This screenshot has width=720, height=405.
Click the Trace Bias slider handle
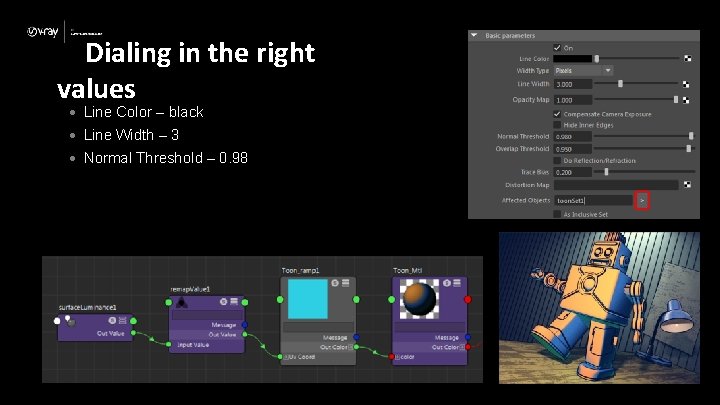(x=606, y=172)
